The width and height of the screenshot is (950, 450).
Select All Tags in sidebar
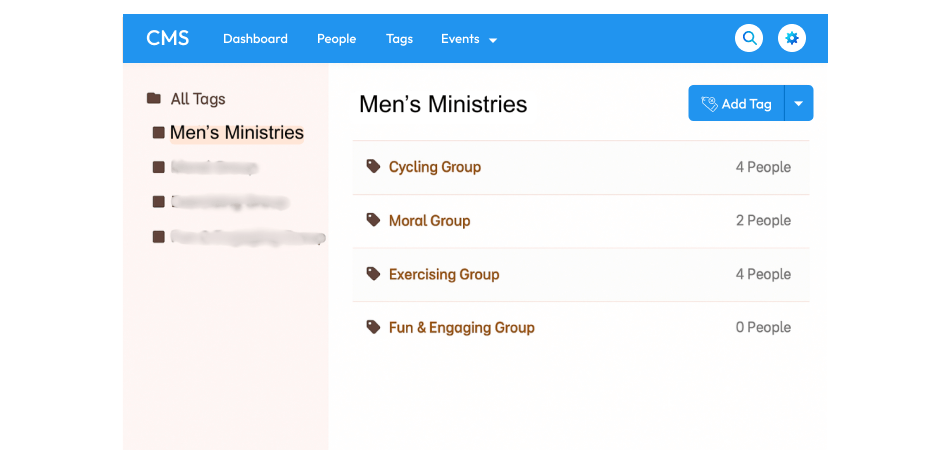coord(198,99)
